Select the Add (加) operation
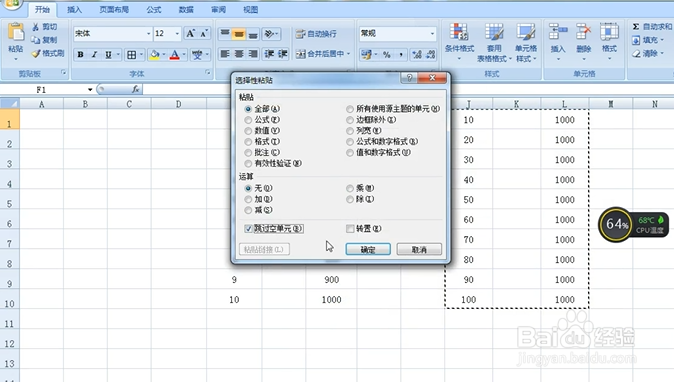 [x=248, y=199]
